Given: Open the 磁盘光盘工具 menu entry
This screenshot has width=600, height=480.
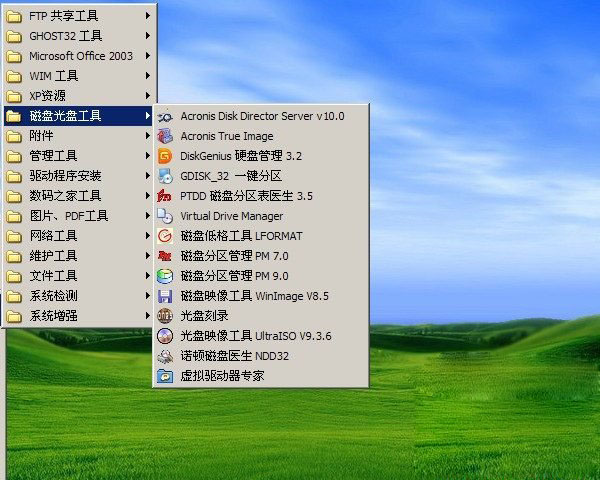Looking at the screenshot, I should pos(78,116).
